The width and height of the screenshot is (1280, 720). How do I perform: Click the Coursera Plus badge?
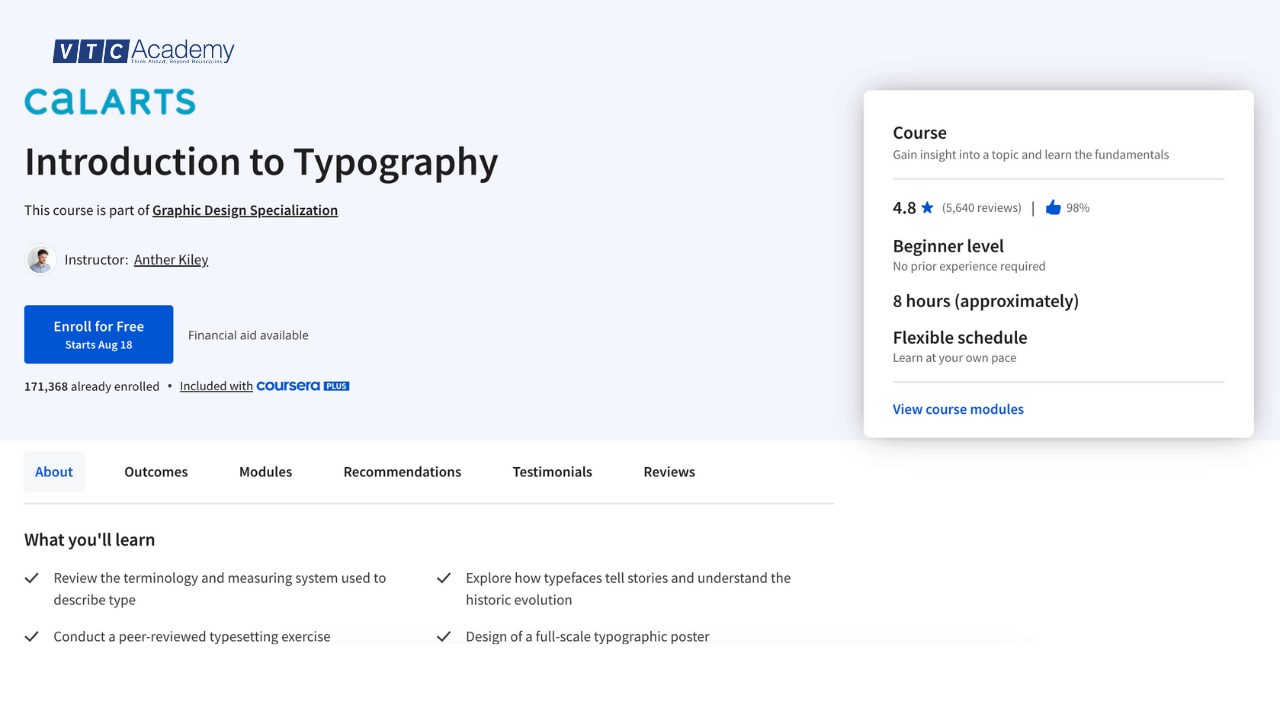302,385
